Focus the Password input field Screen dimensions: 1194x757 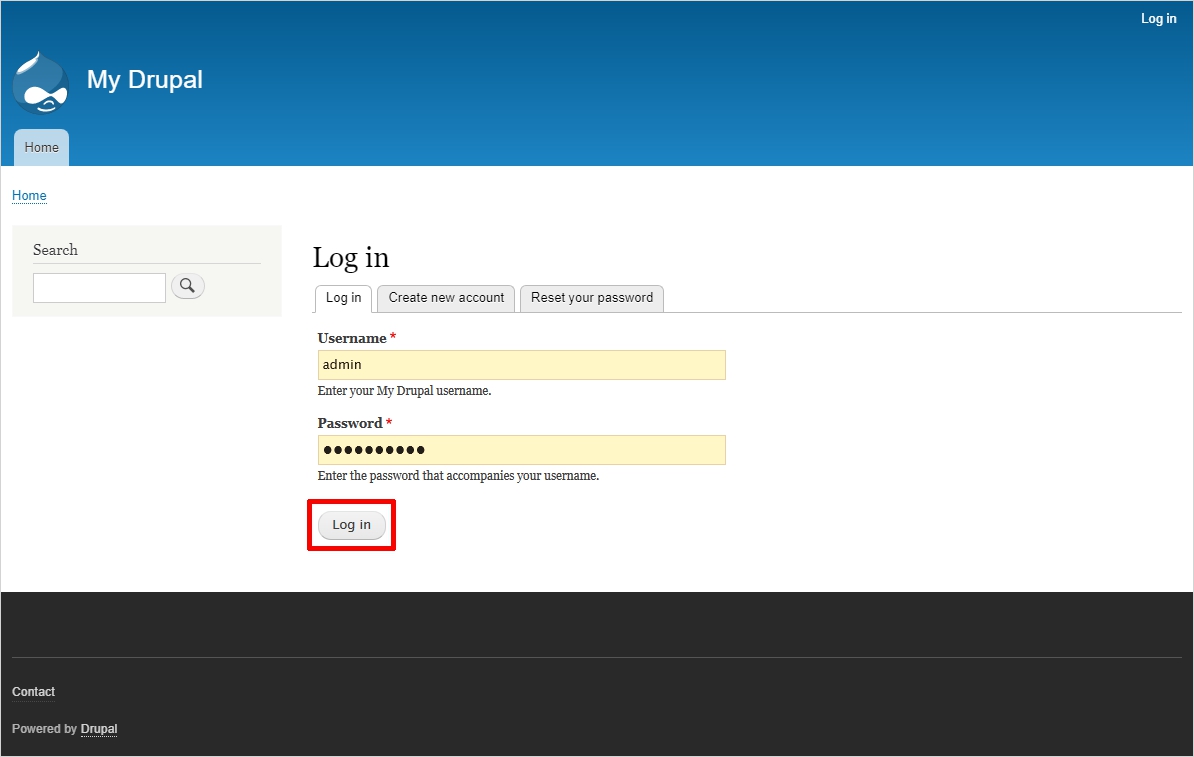[x=521, y=450]
